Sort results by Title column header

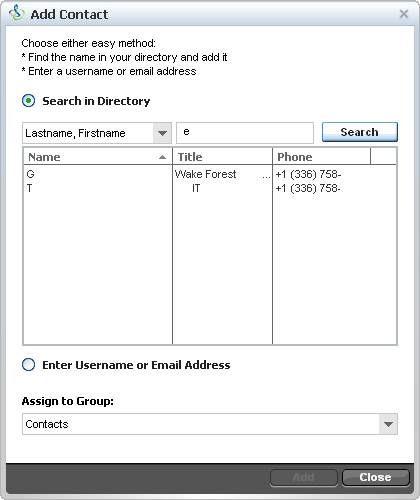[222, 157]
